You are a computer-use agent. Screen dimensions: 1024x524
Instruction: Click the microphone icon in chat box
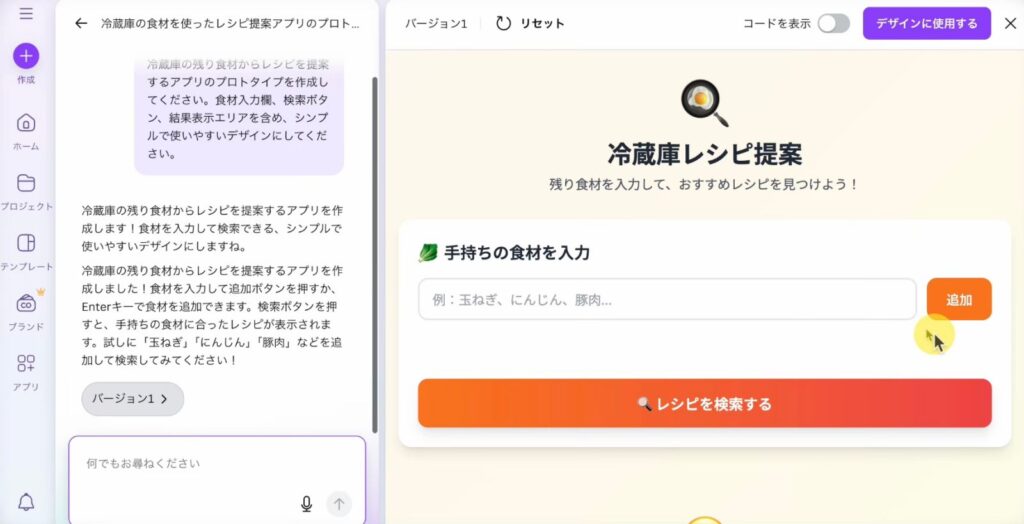tap(306, 504)
